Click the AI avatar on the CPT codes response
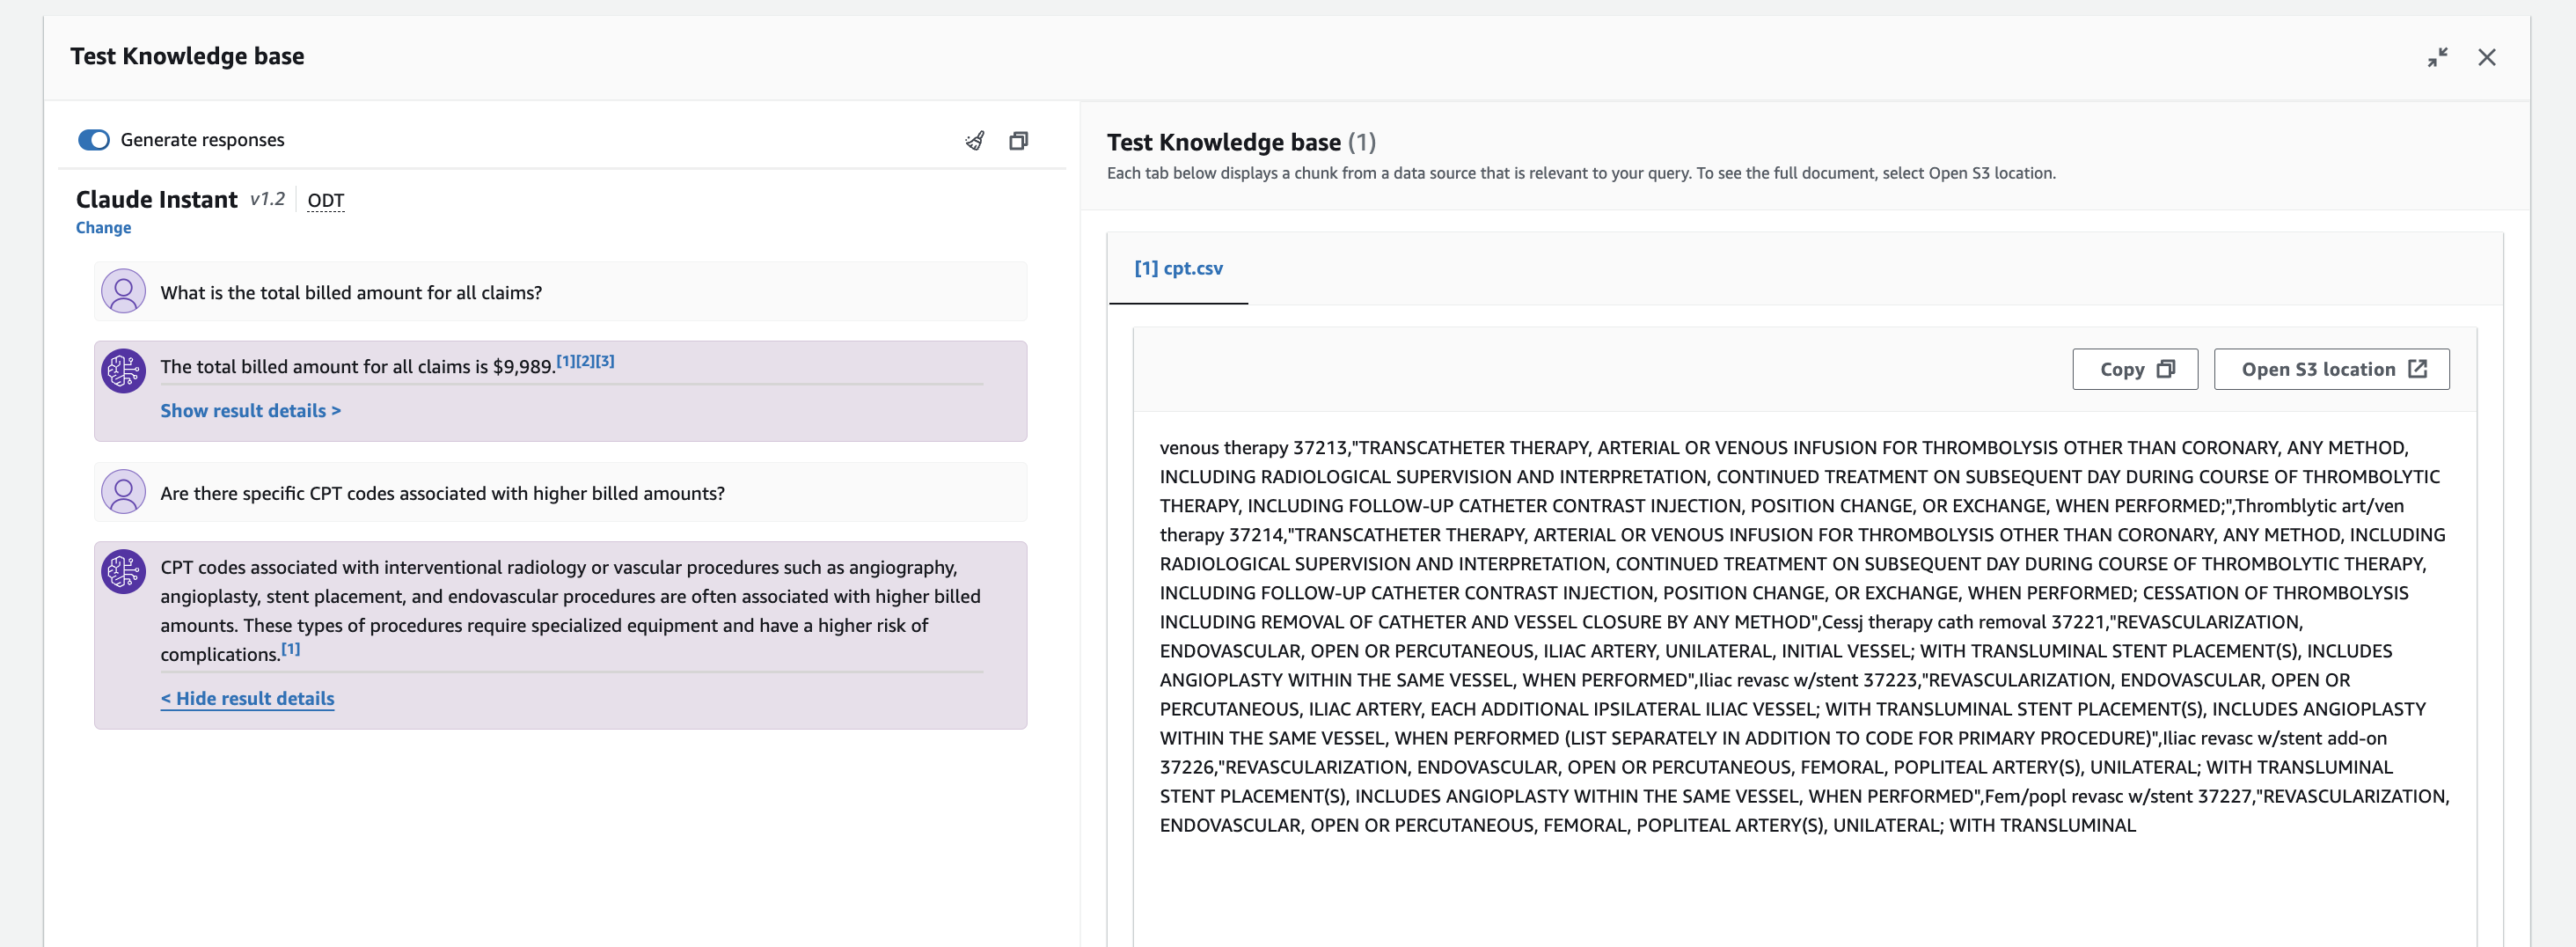This screenshot has height=947, width=2576. 123,571
